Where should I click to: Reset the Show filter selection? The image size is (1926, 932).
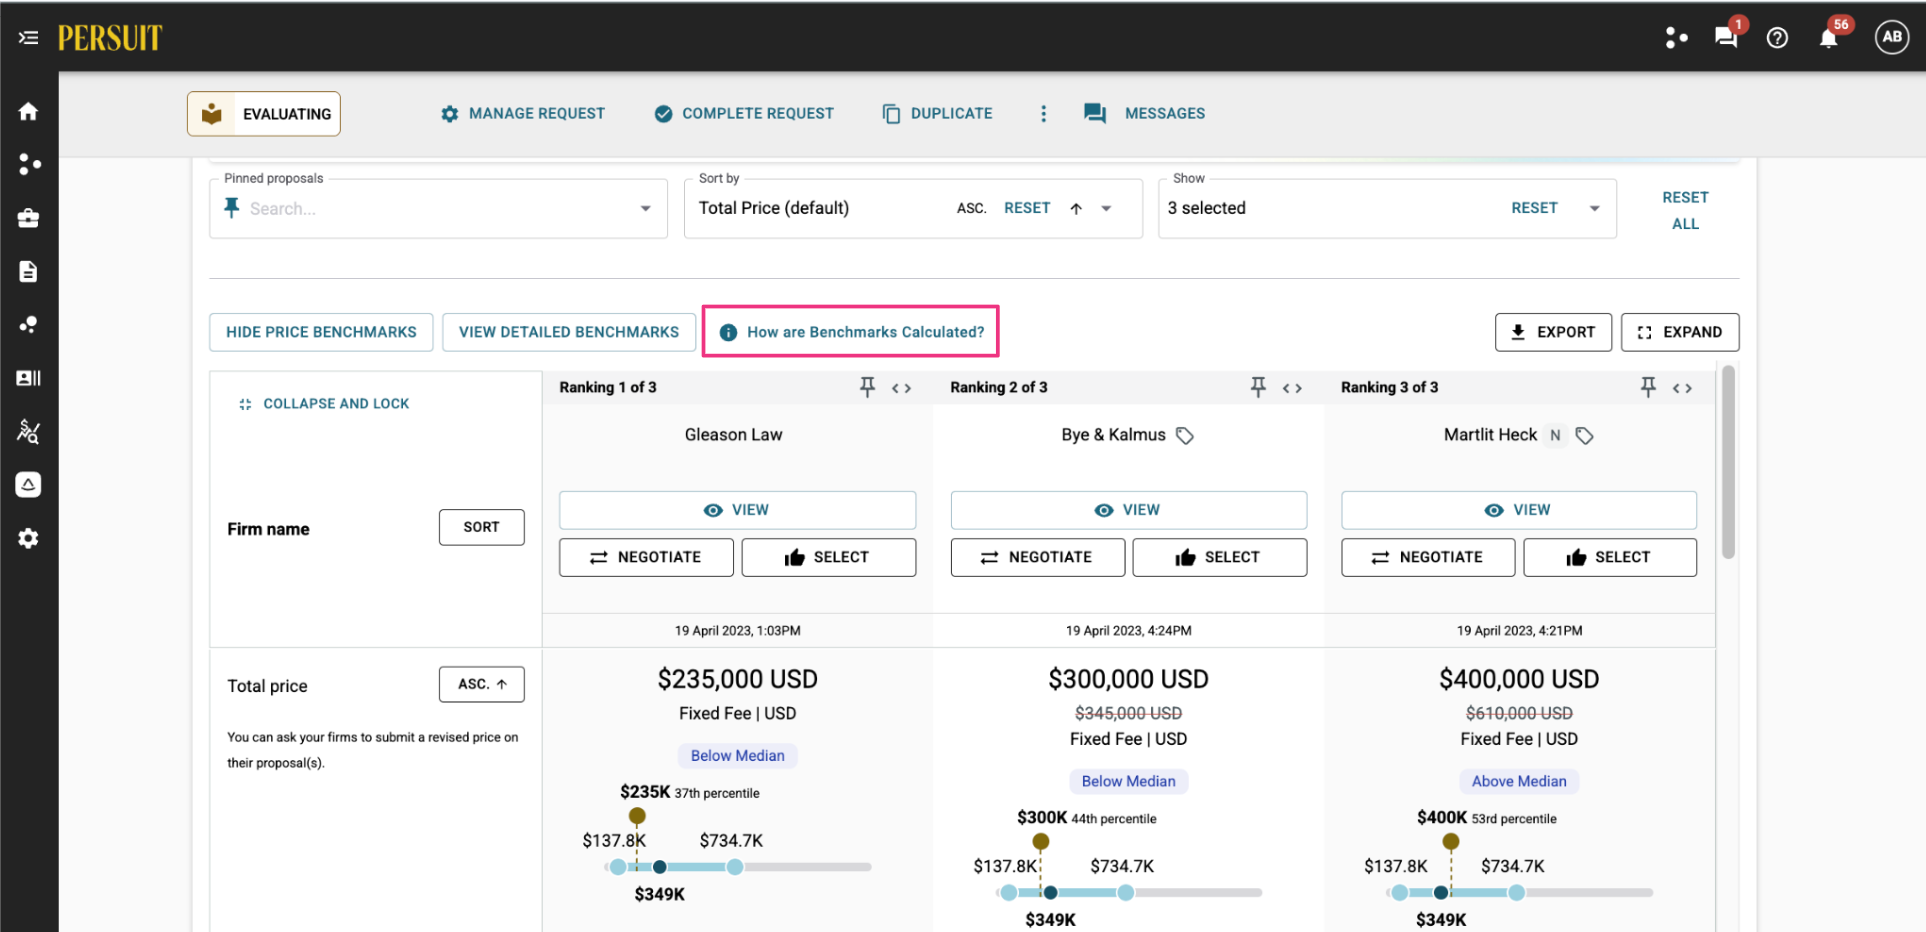click(1534, 208)
